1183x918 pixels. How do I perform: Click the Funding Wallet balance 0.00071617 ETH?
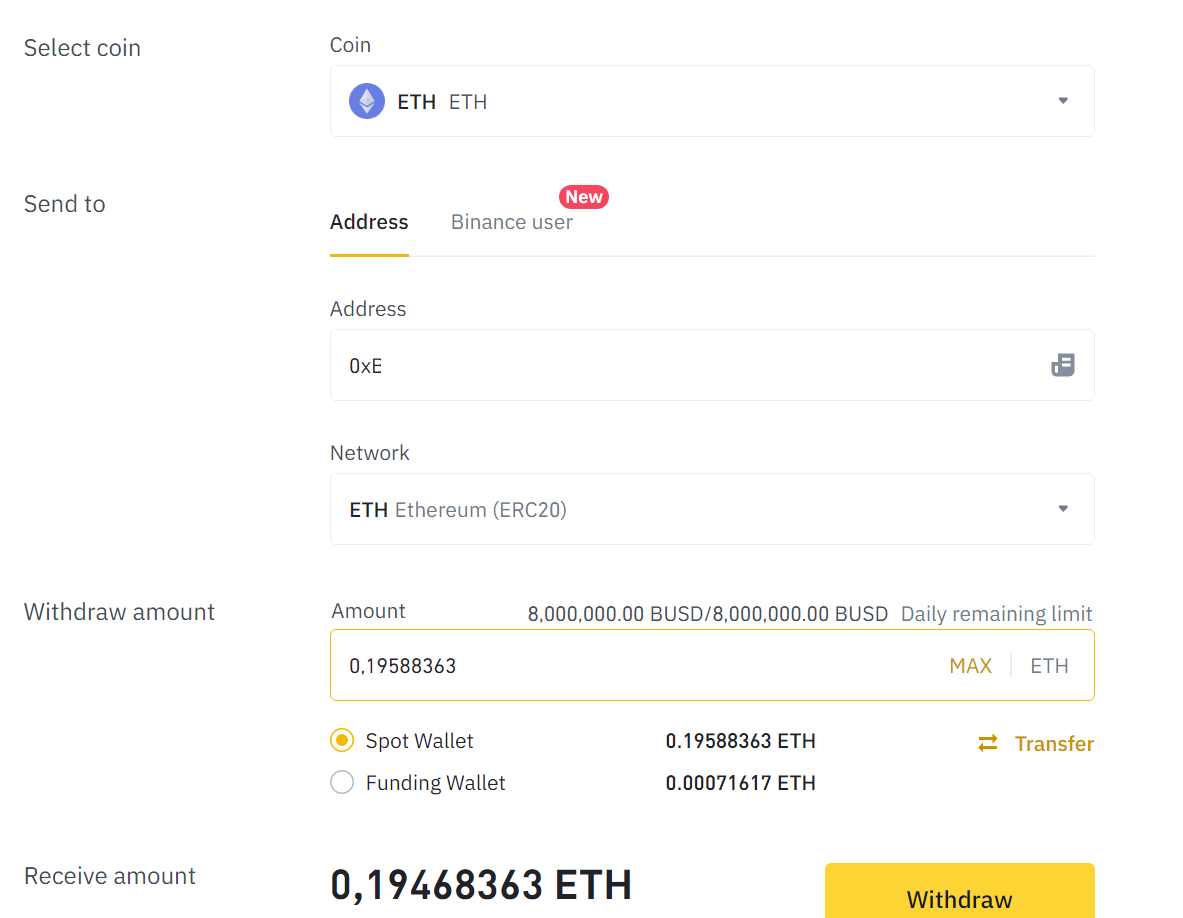pyautogui.click(x=740, y=783)
